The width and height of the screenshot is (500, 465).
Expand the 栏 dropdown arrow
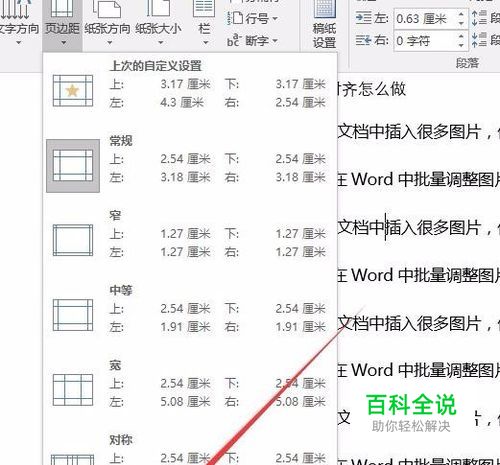[206, 43]
